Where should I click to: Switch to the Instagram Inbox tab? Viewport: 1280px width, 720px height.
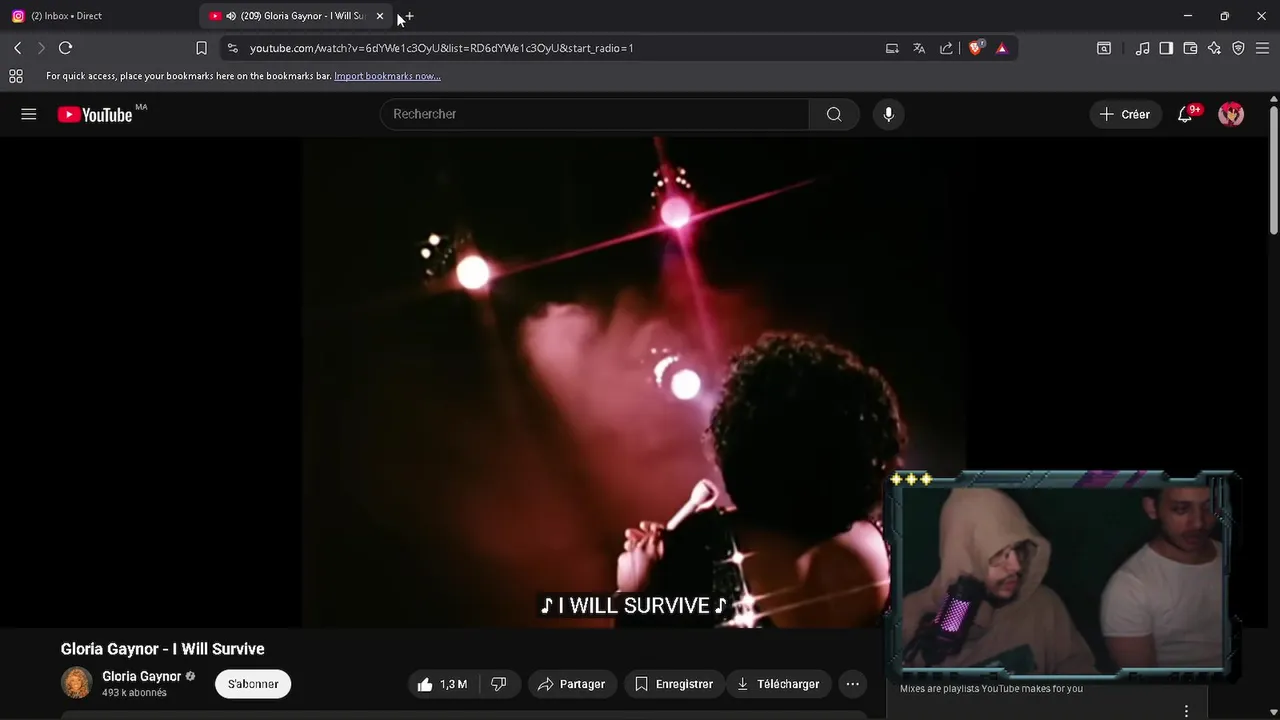point(100,16)
